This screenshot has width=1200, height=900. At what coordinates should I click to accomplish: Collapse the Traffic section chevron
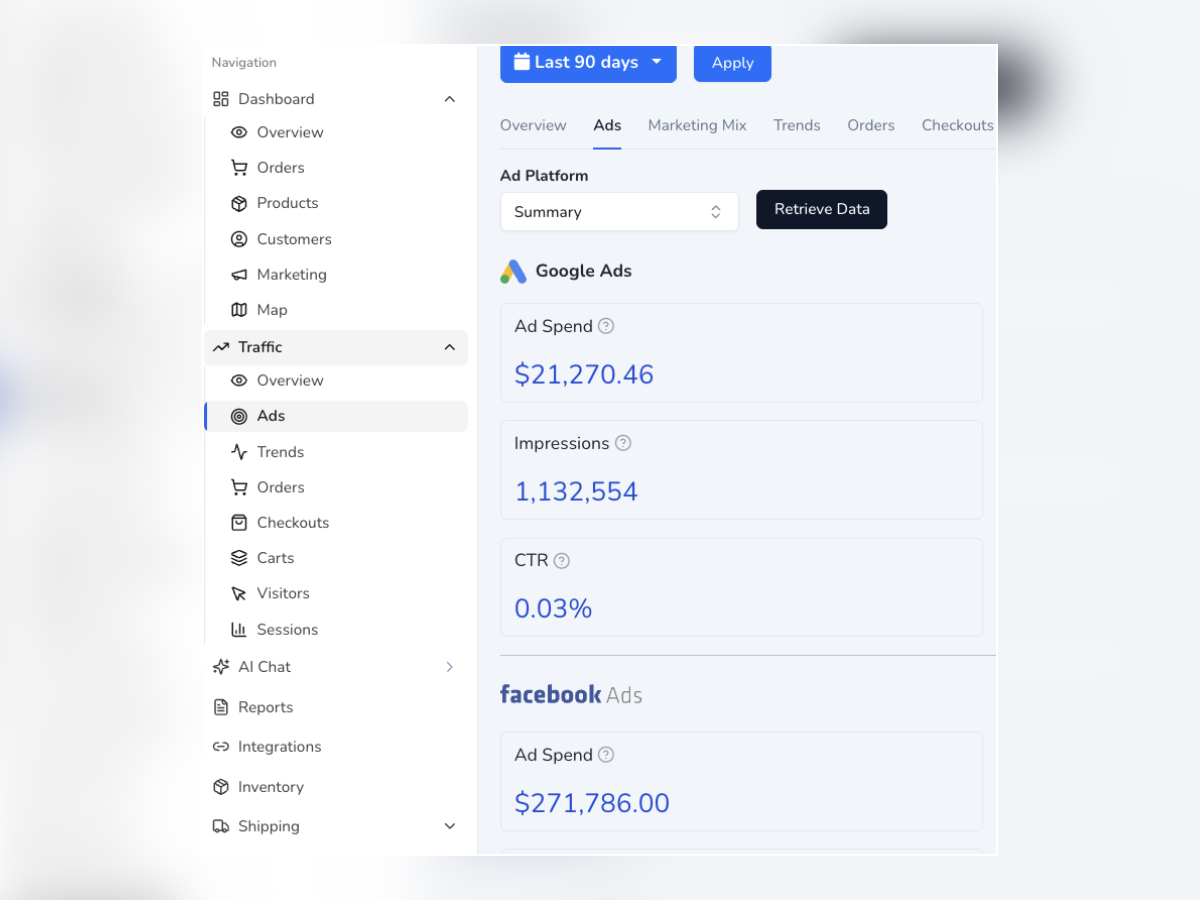(449, 347)
